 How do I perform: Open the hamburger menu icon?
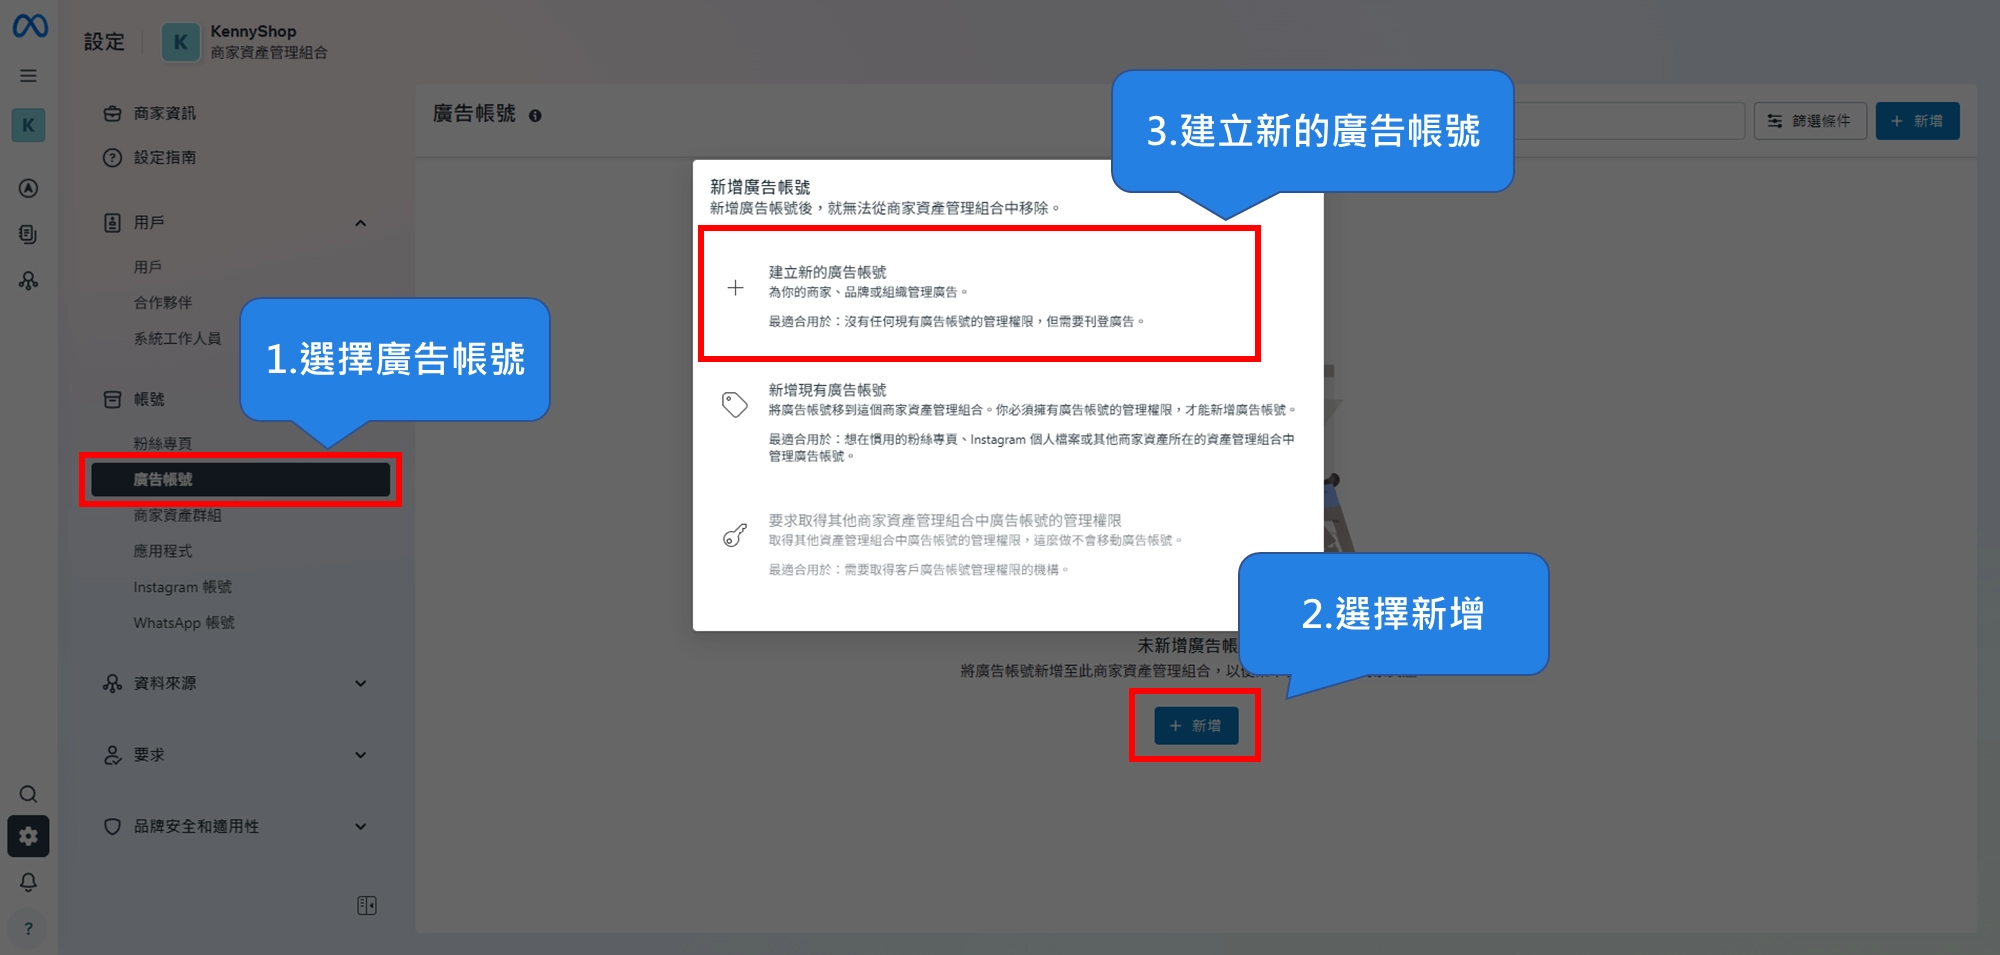(28, 75)
